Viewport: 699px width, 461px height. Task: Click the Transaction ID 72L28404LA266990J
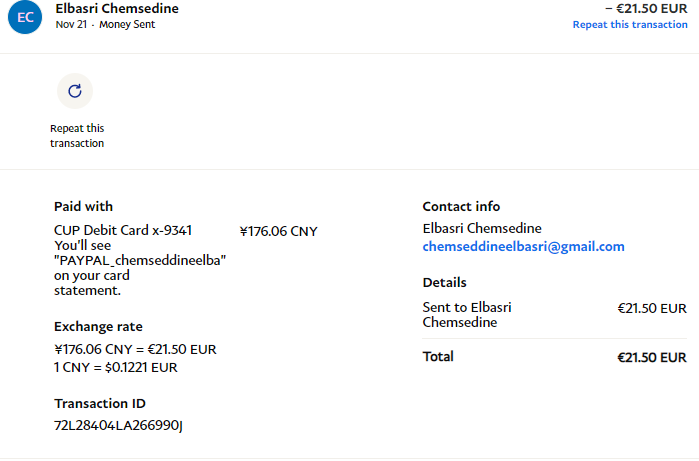click(x=118, y=426)
